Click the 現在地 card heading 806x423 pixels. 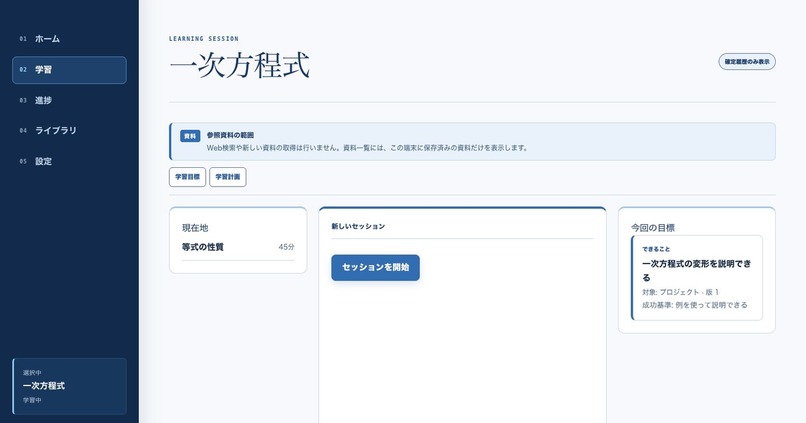[195, 228]
